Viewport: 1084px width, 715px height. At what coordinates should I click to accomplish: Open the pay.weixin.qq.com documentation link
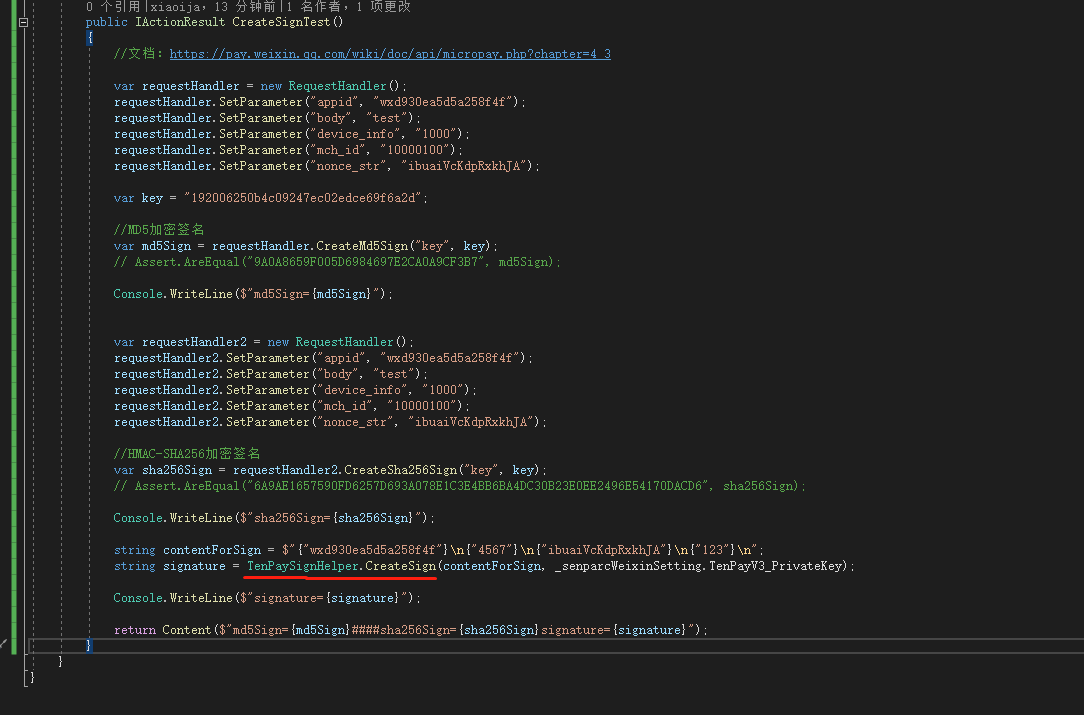tap(390, 54)
